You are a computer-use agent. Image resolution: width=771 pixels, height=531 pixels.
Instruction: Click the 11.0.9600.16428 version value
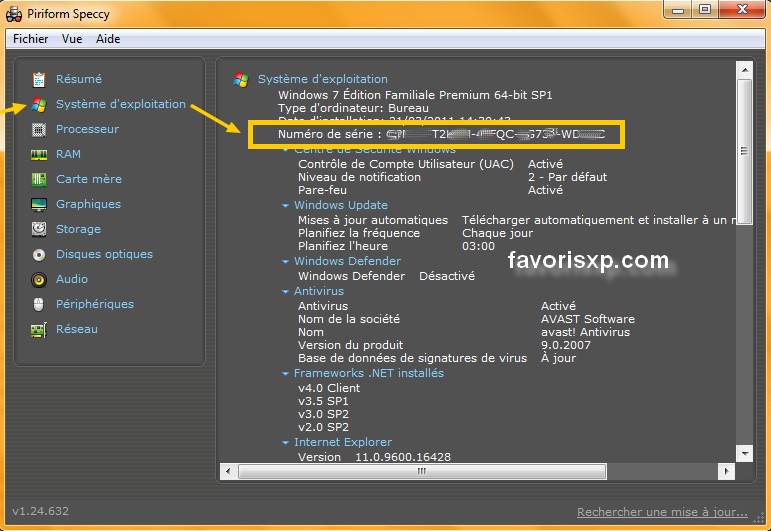(x=403, y=457)
